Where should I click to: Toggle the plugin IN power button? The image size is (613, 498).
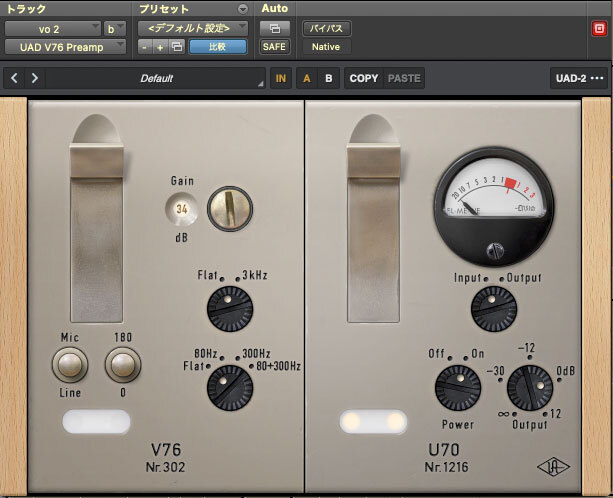(x=281, y=78)
